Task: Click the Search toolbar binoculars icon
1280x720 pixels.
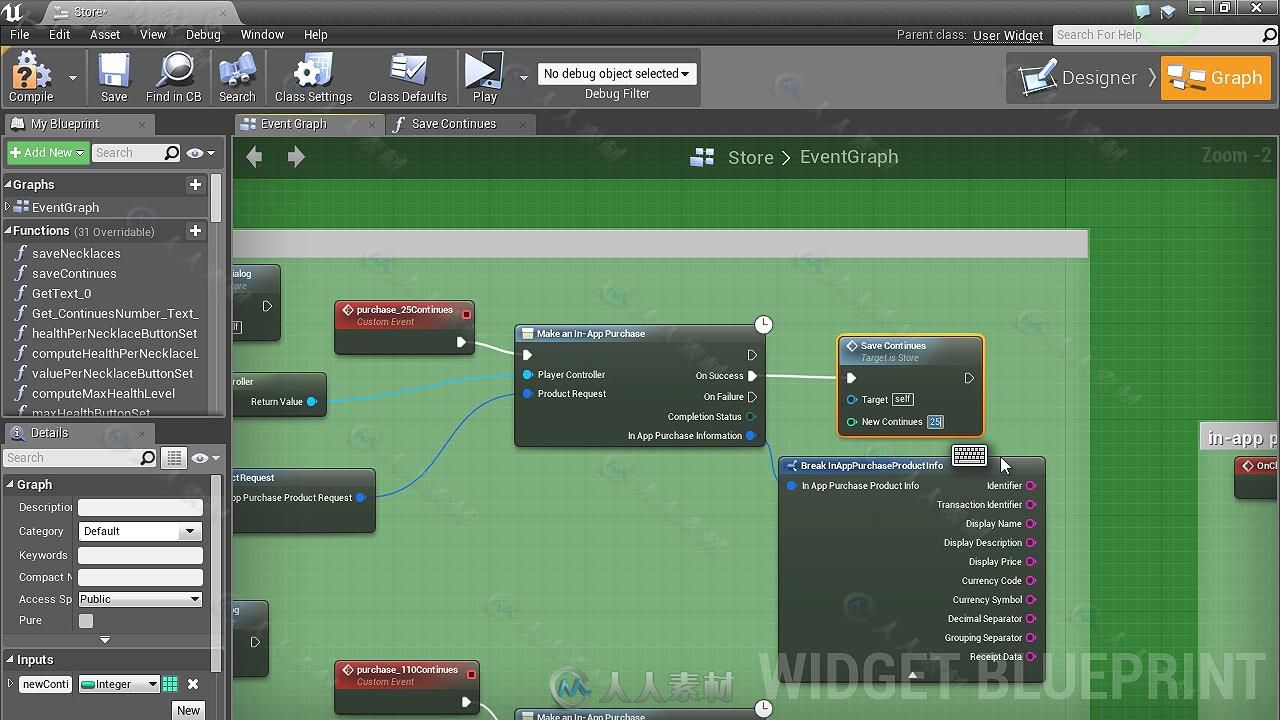Action: [237, 77]
